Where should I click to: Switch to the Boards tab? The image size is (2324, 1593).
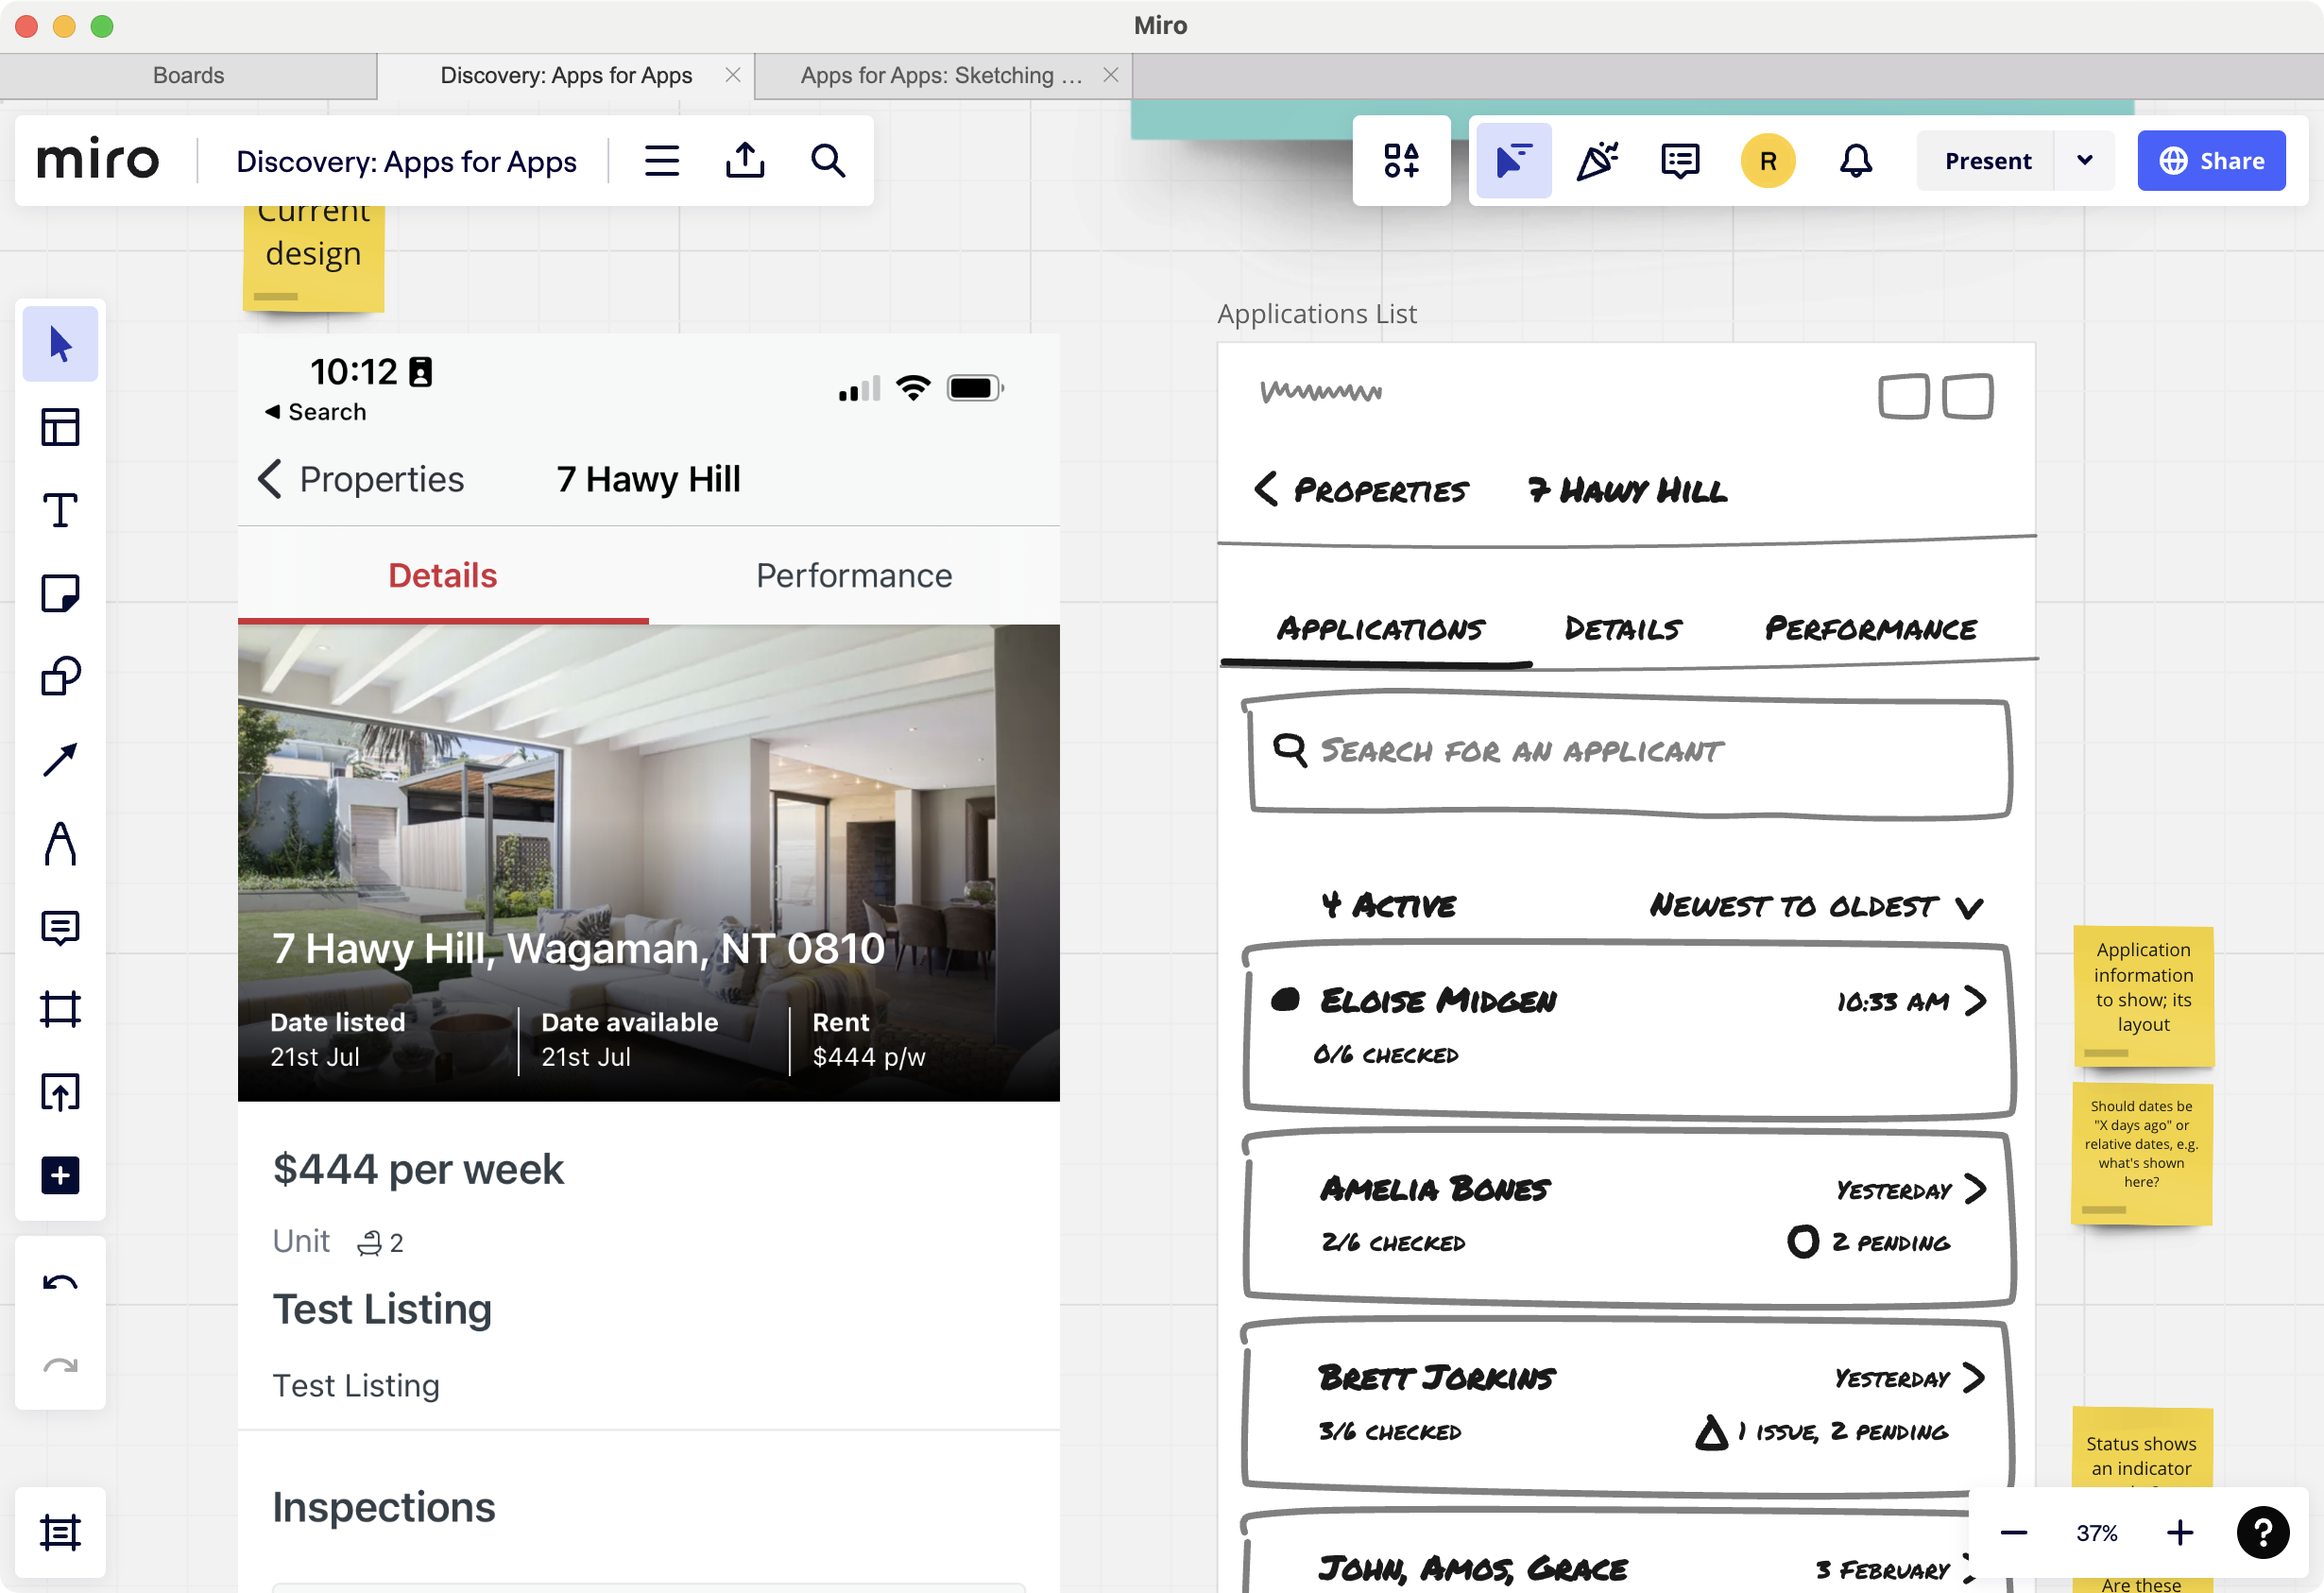coord(188,75)
